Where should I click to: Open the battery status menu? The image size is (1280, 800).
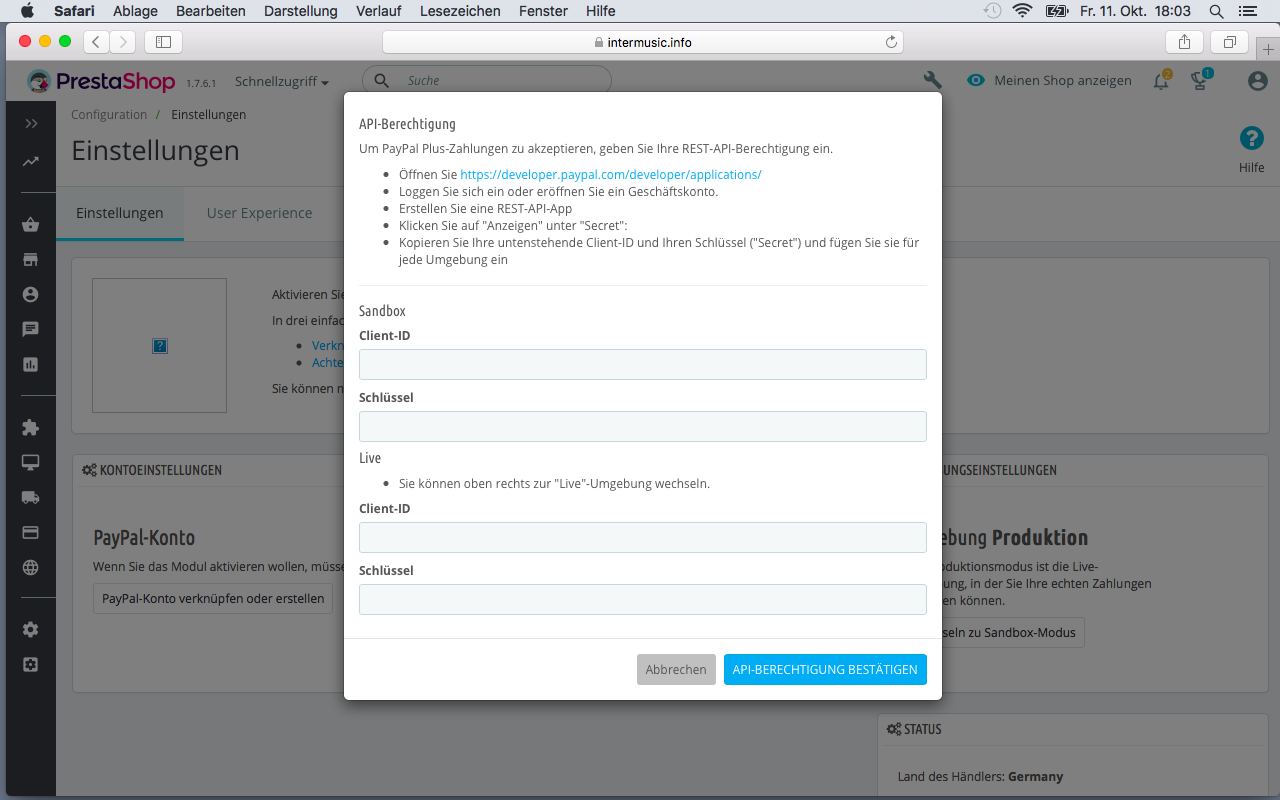[1057, 11]
